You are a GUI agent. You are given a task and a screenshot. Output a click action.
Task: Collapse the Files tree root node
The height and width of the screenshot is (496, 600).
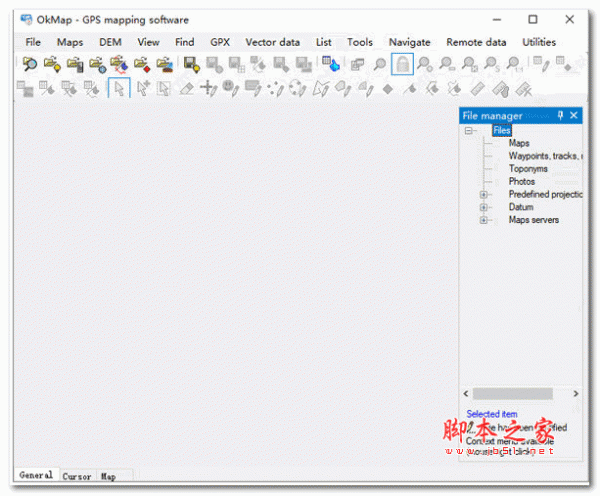469,131
